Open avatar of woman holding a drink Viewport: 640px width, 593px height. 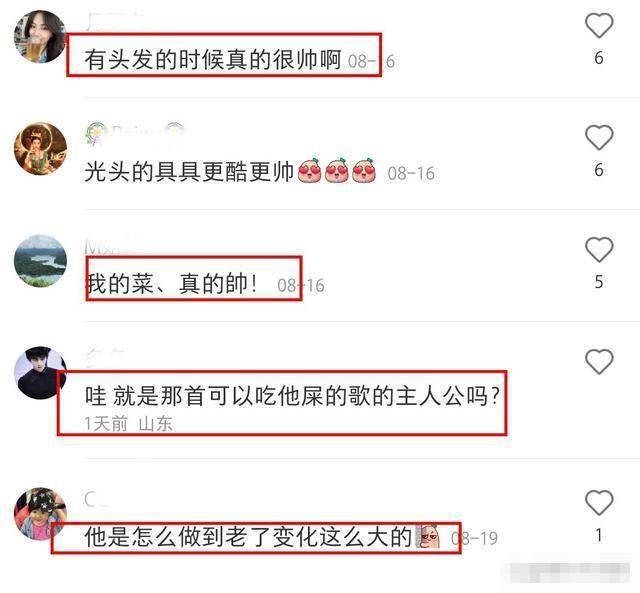tap(40, 36)
